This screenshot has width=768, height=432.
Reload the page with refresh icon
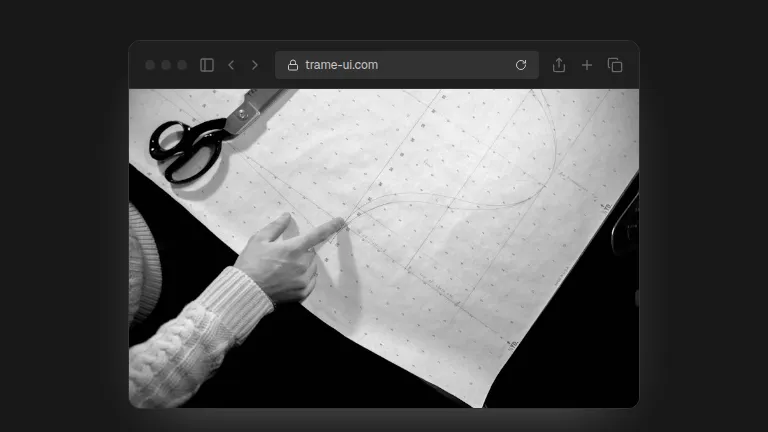point(521,65)
